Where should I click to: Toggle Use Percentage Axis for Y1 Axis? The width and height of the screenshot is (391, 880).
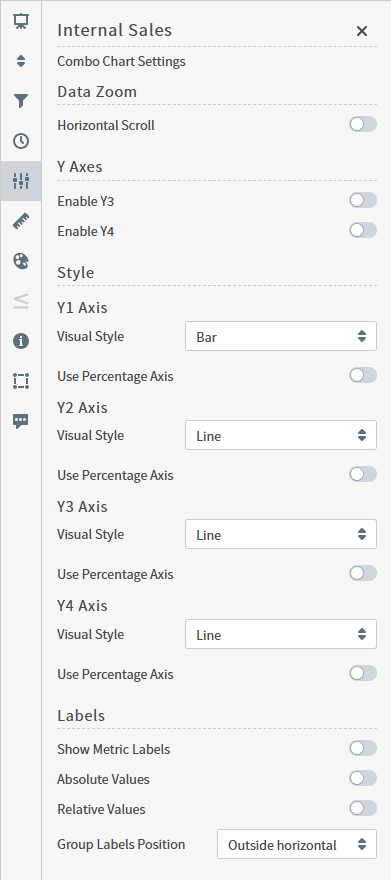click(363, 375)
